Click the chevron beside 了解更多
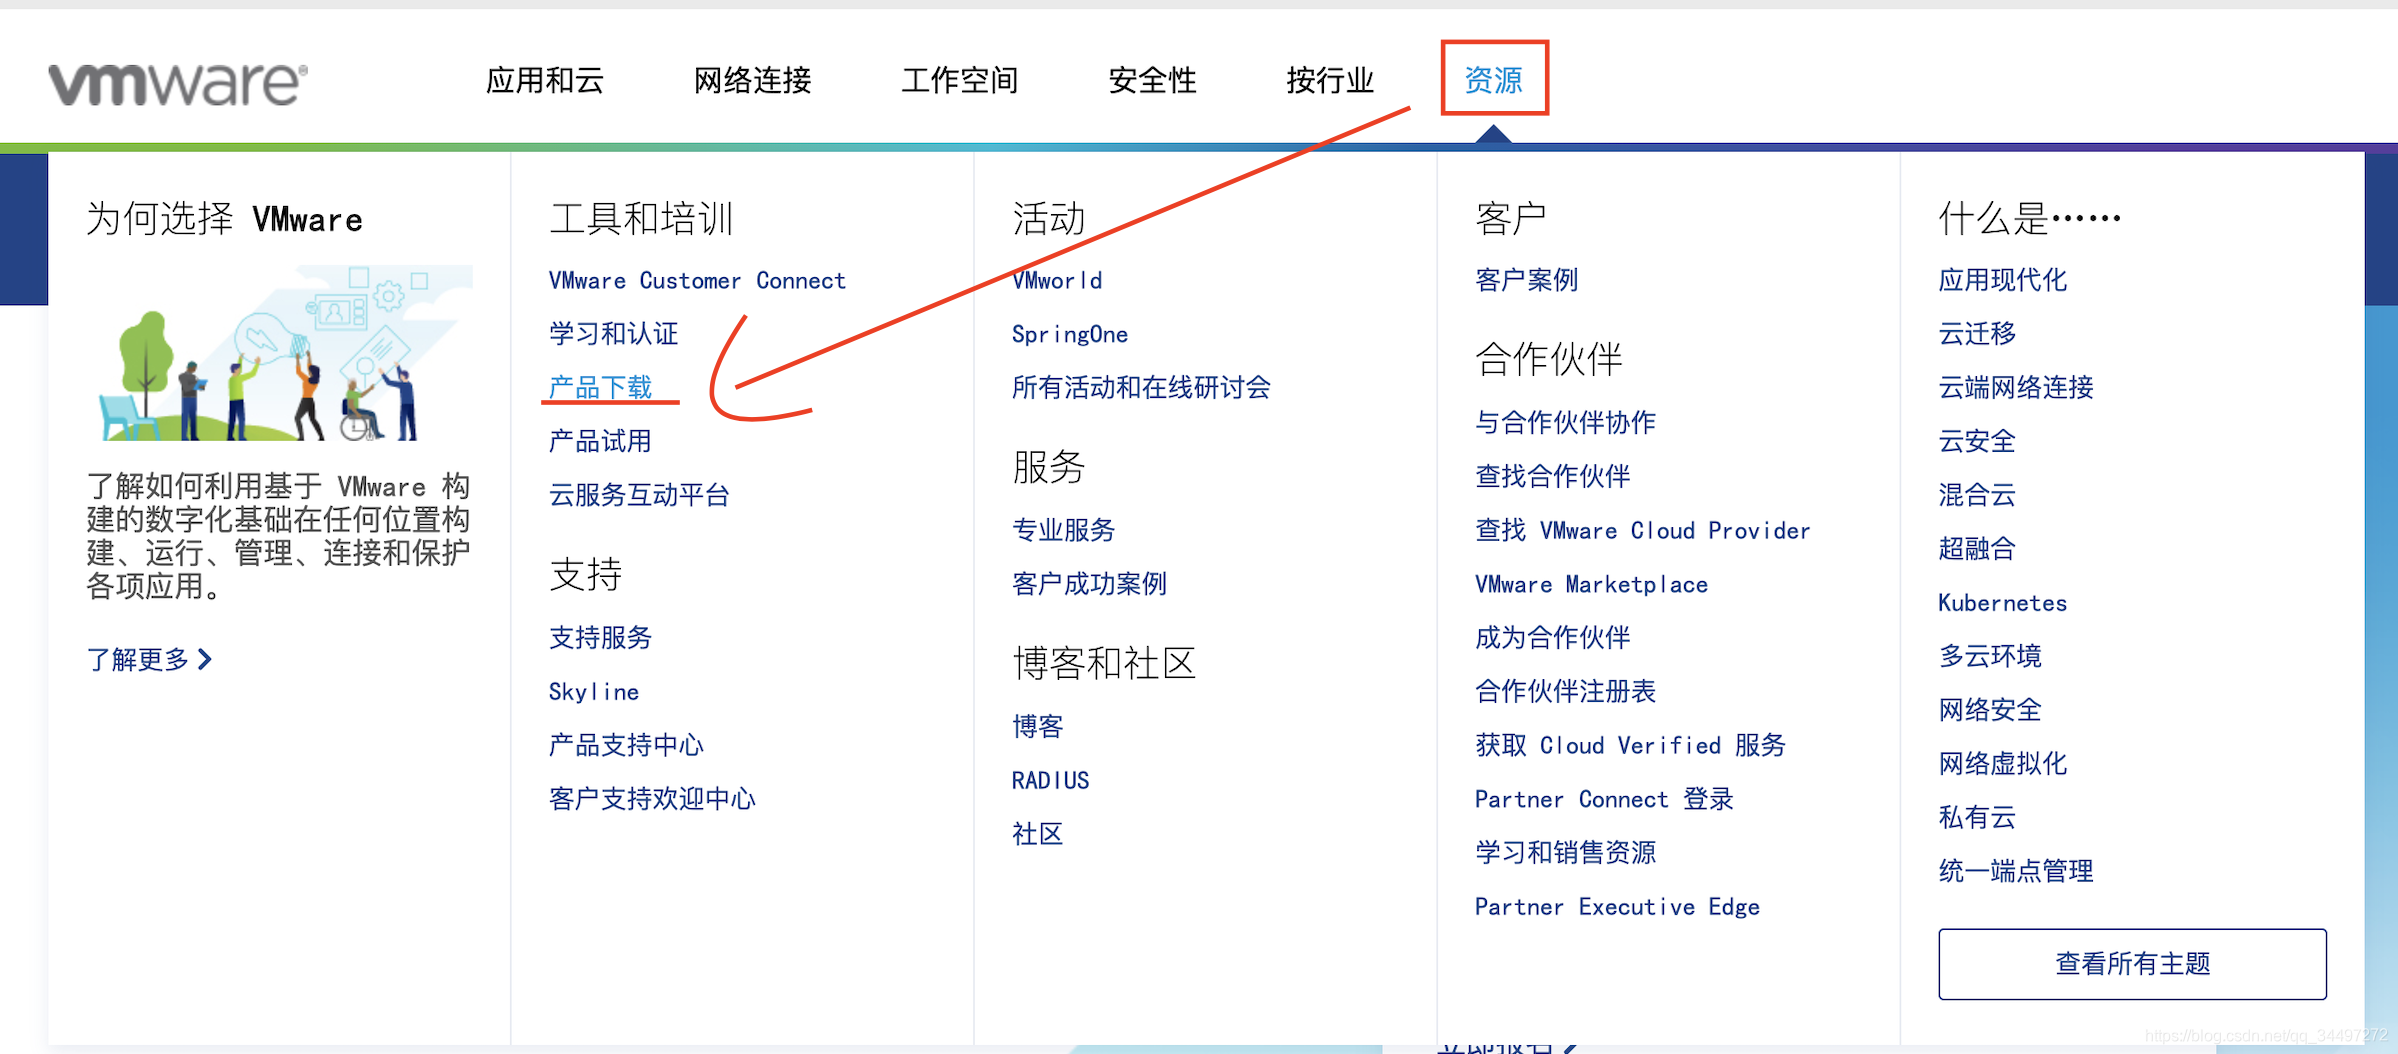This screenshot has height=1054, width=2398. (205, 659)
